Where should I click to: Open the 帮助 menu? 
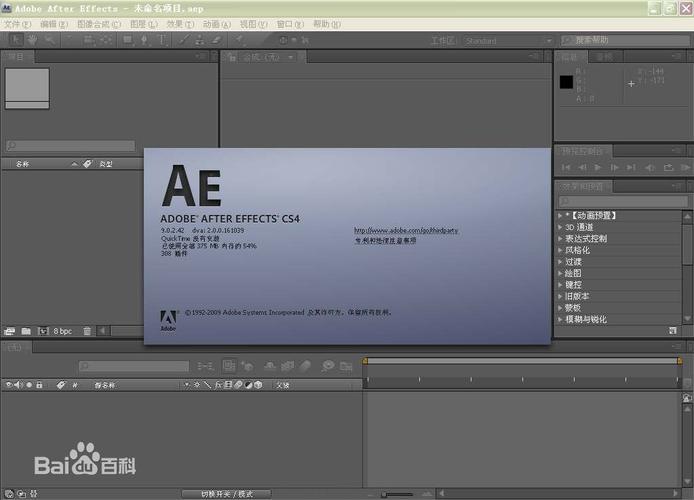tap(327, 24)
